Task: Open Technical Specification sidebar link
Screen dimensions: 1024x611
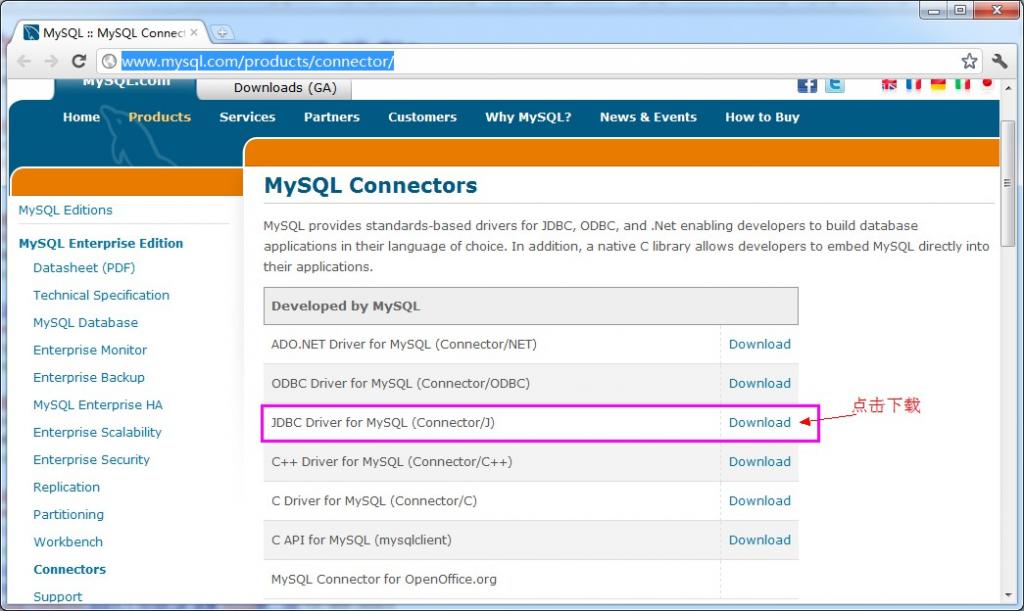Action: coord(101,295)
